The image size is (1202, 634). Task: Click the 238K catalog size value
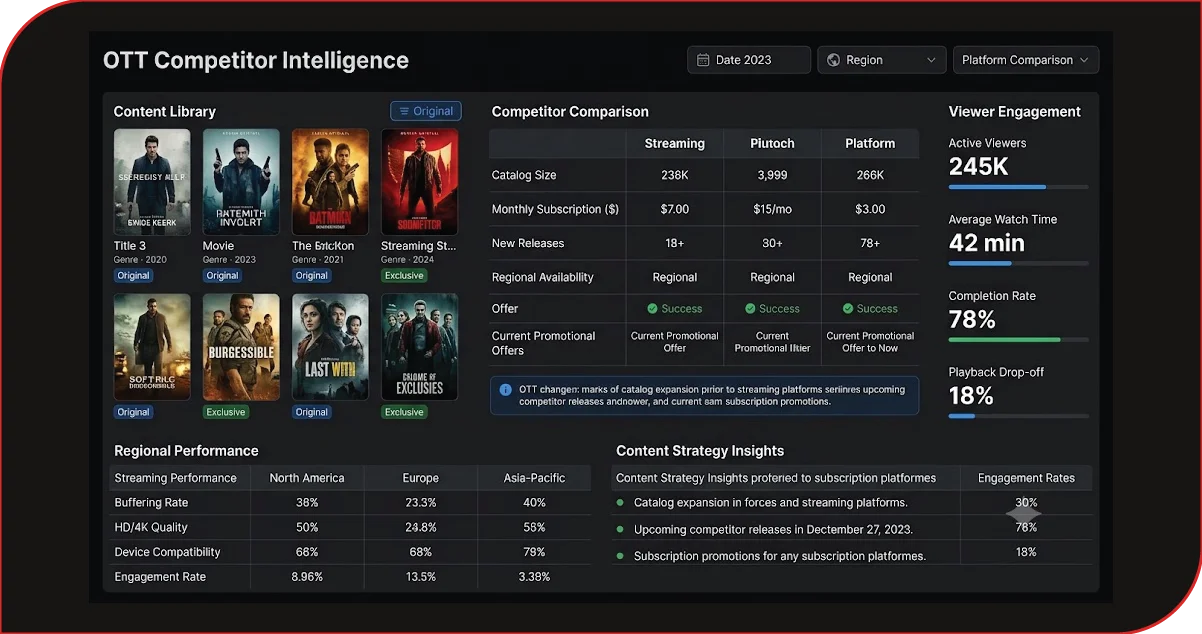click(675, 175)
